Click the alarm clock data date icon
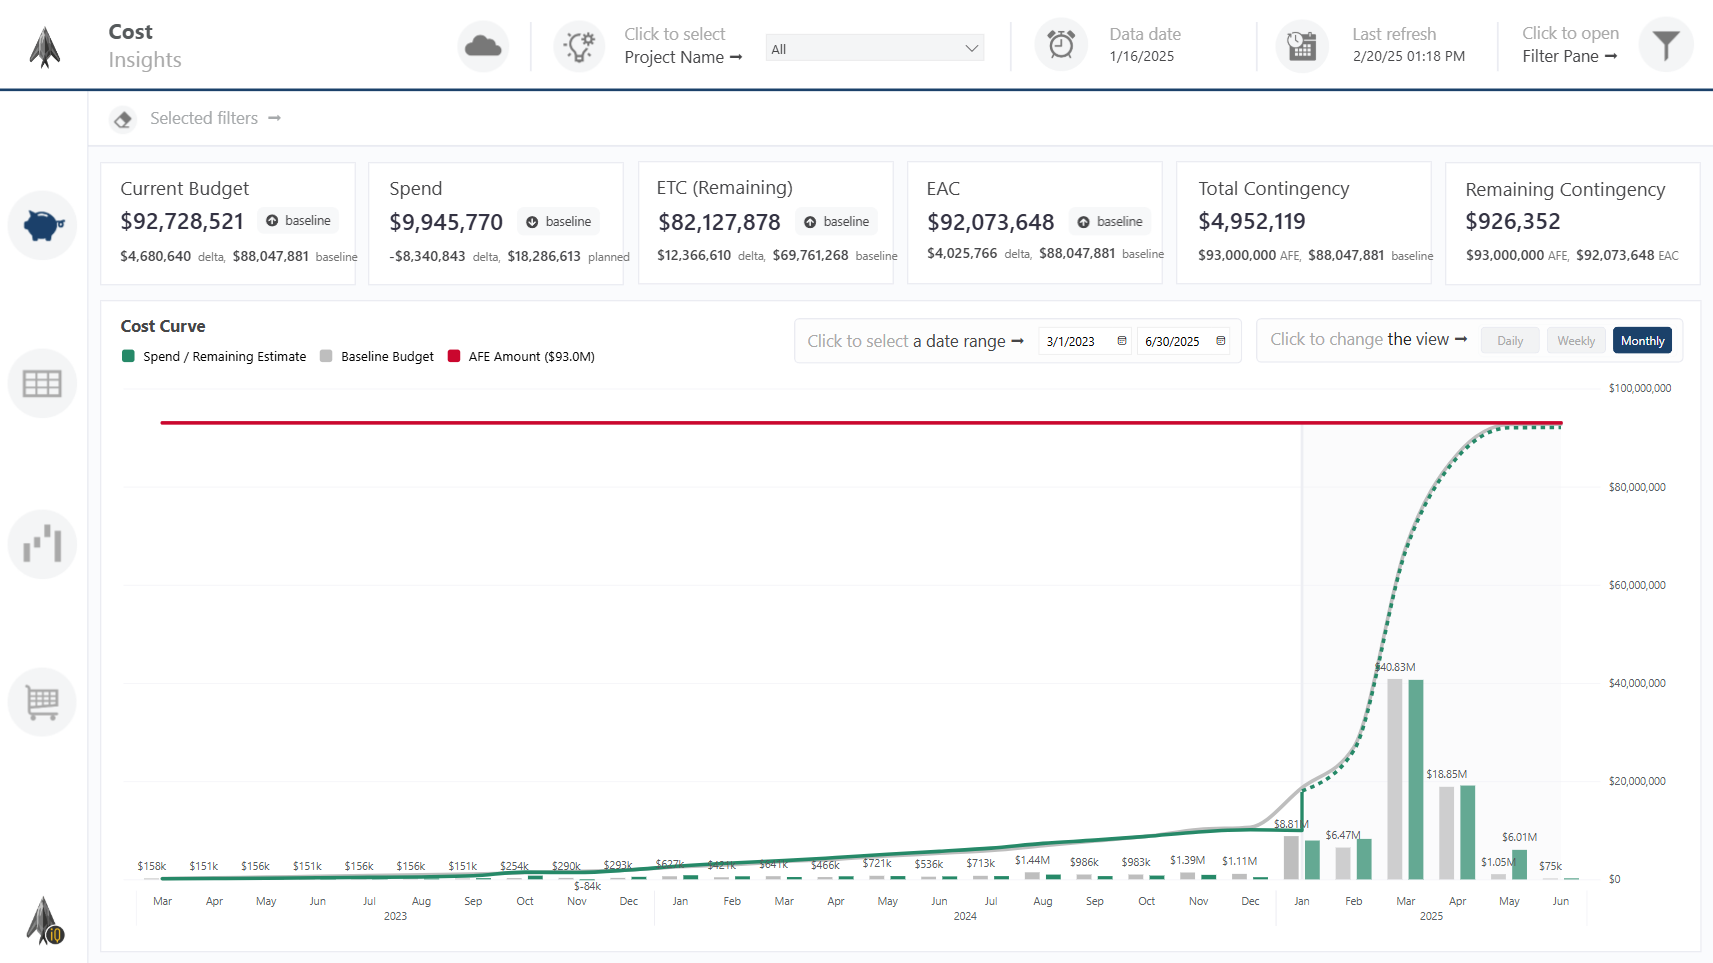This screenshot has width=1713, height=963. point(1061,45)
